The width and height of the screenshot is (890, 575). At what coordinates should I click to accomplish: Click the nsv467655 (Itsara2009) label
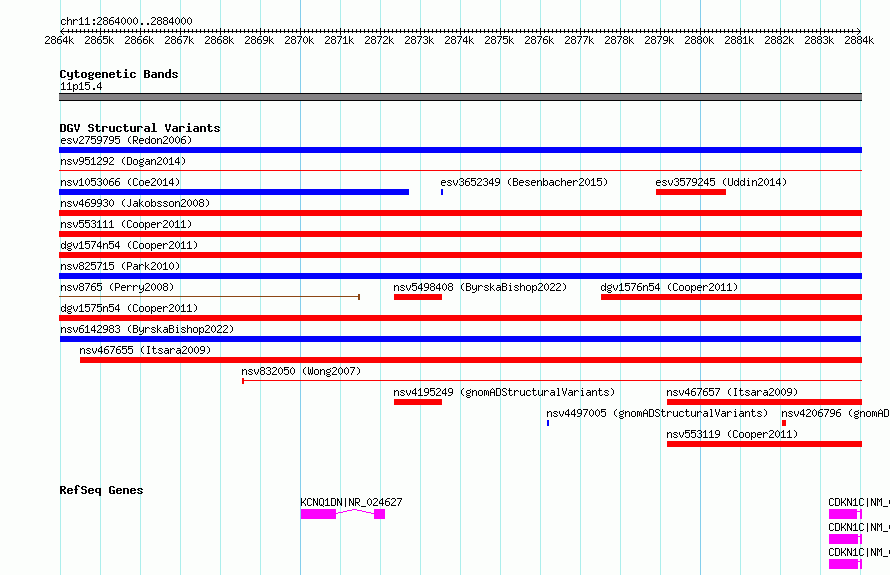[145, 350]
